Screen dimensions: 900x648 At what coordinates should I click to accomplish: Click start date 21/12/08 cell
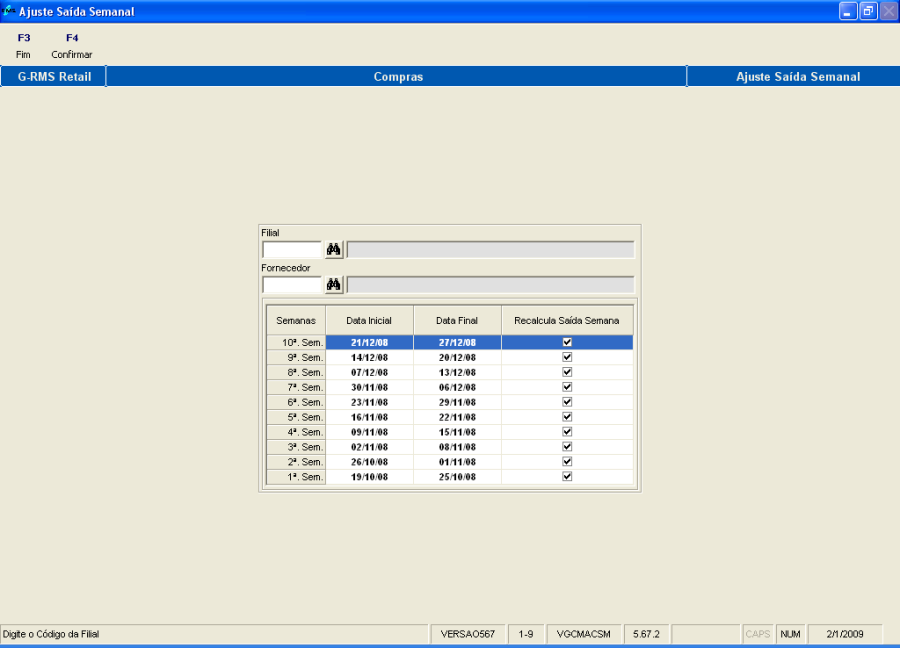(370, 343)
